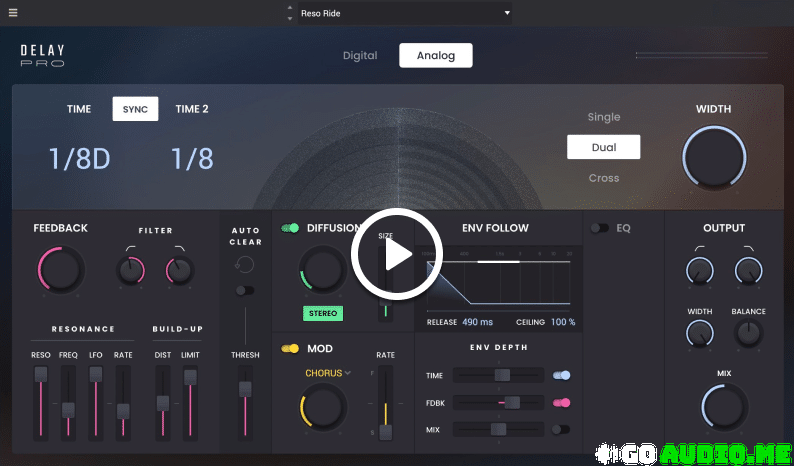
Task: Click the ENV FOLLOW heading
Action: click(495, 228)
